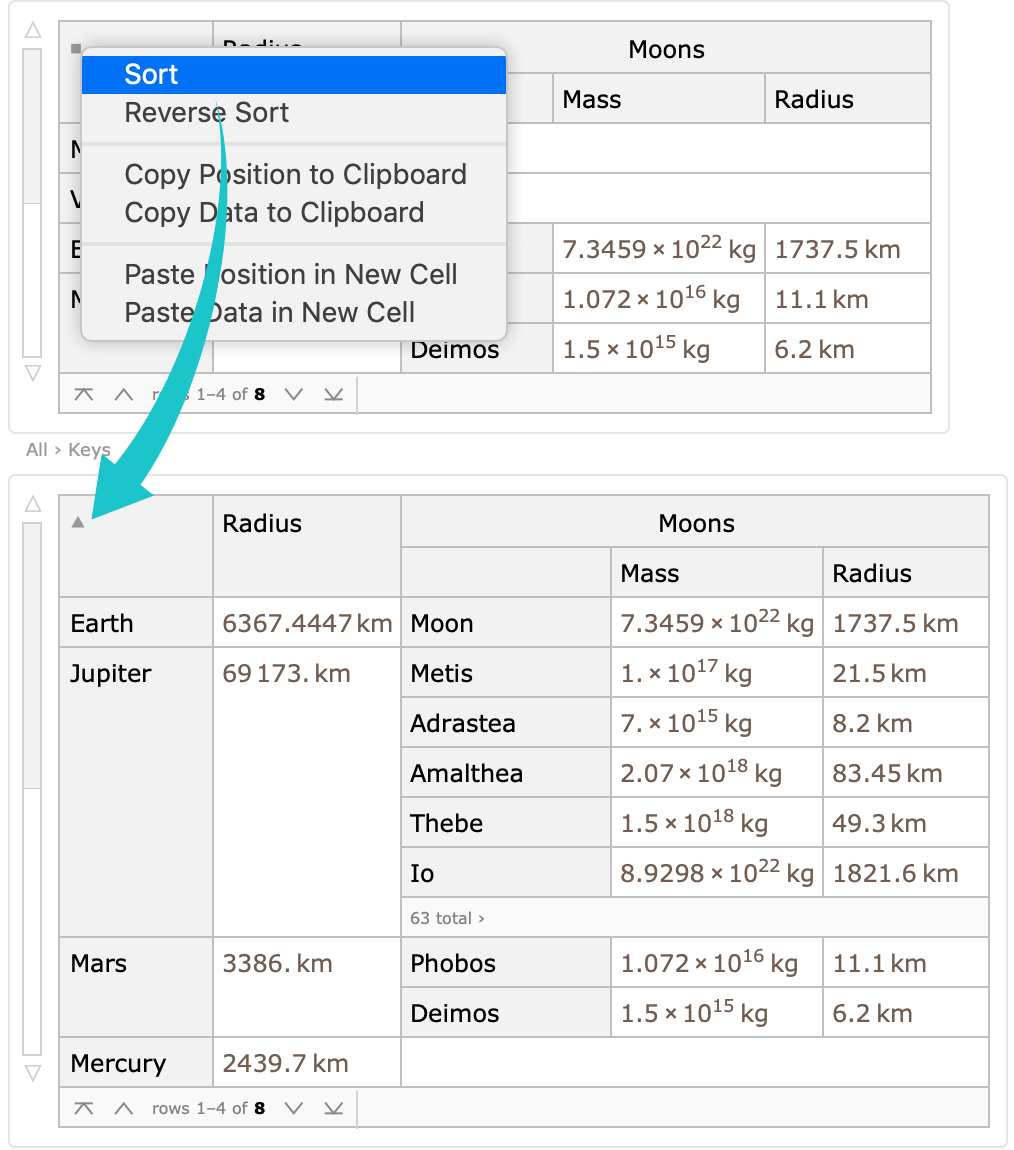Click the '49.3 km' Thebe radius cell
This screenshot has width=1014, height=1150.
[x=905, y=823]
